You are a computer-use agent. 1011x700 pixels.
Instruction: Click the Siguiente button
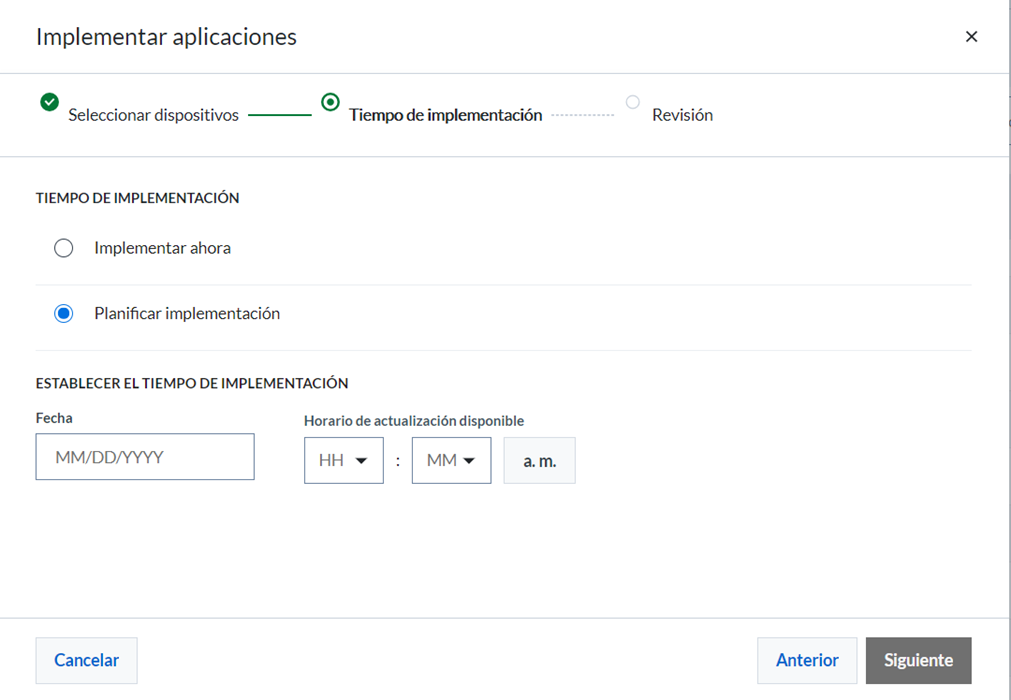[x=918, y=660]
